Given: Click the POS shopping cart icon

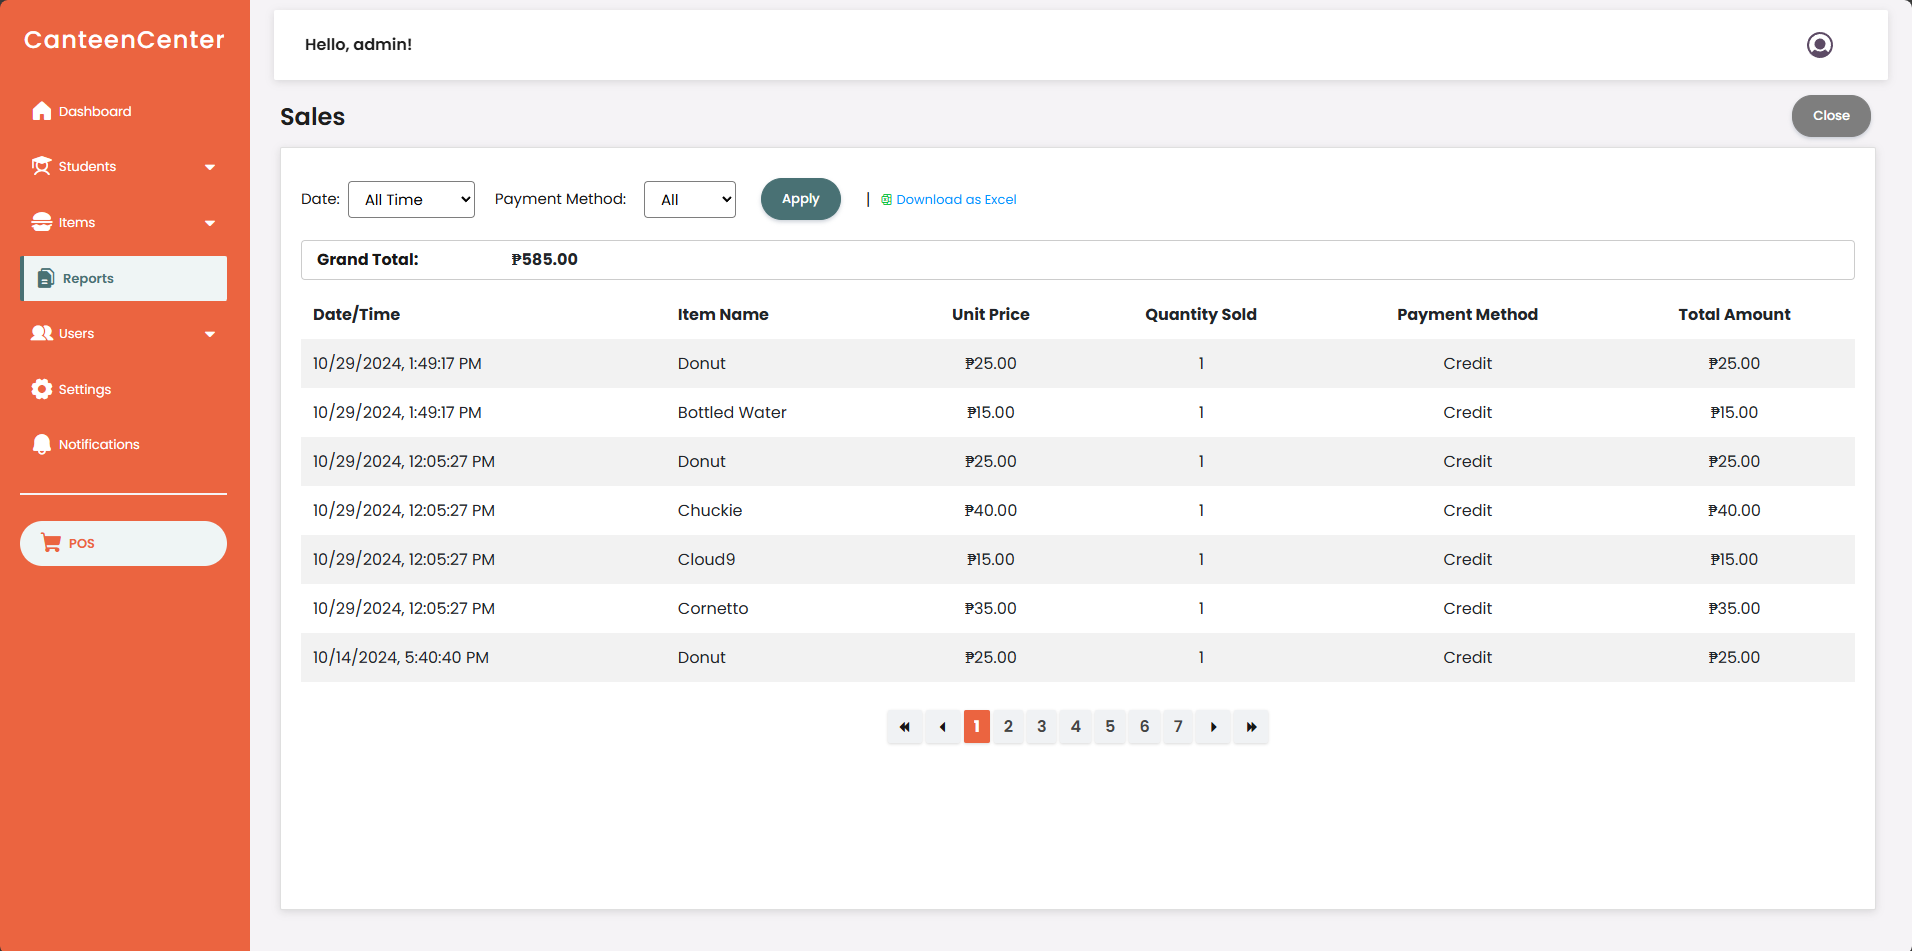Looking at the screenshot, I should (51, 543).
